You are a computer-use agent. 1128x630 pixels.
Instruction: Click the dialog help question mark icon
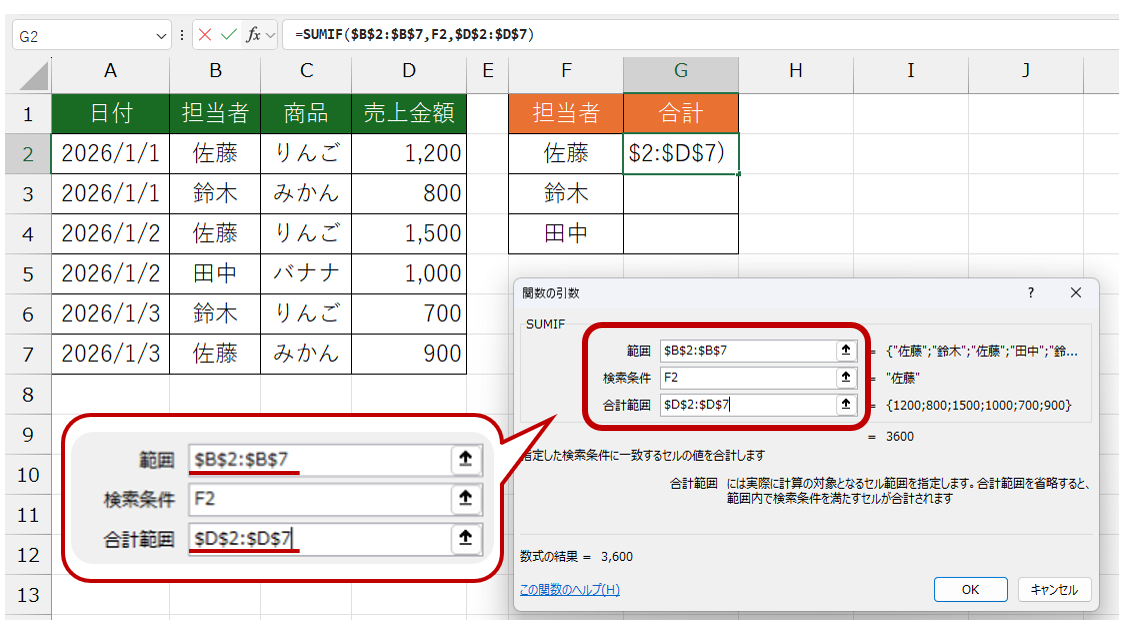[x=1030, y=293]
